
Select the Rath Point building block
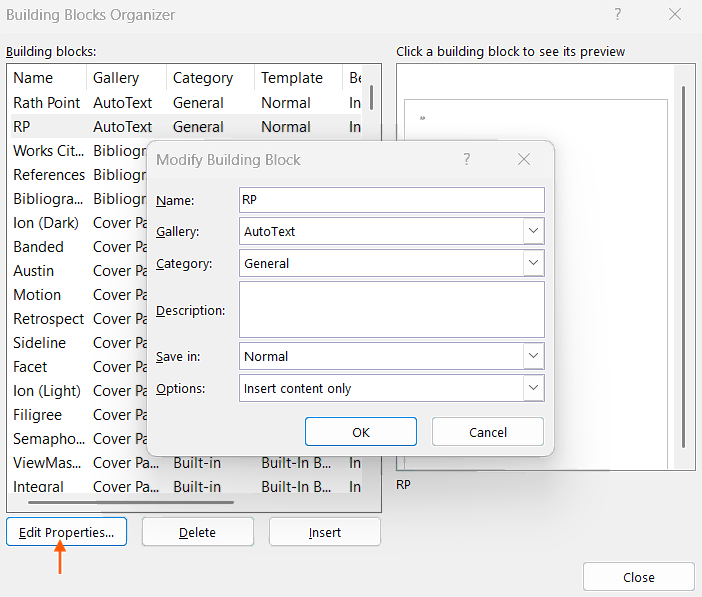186,103
